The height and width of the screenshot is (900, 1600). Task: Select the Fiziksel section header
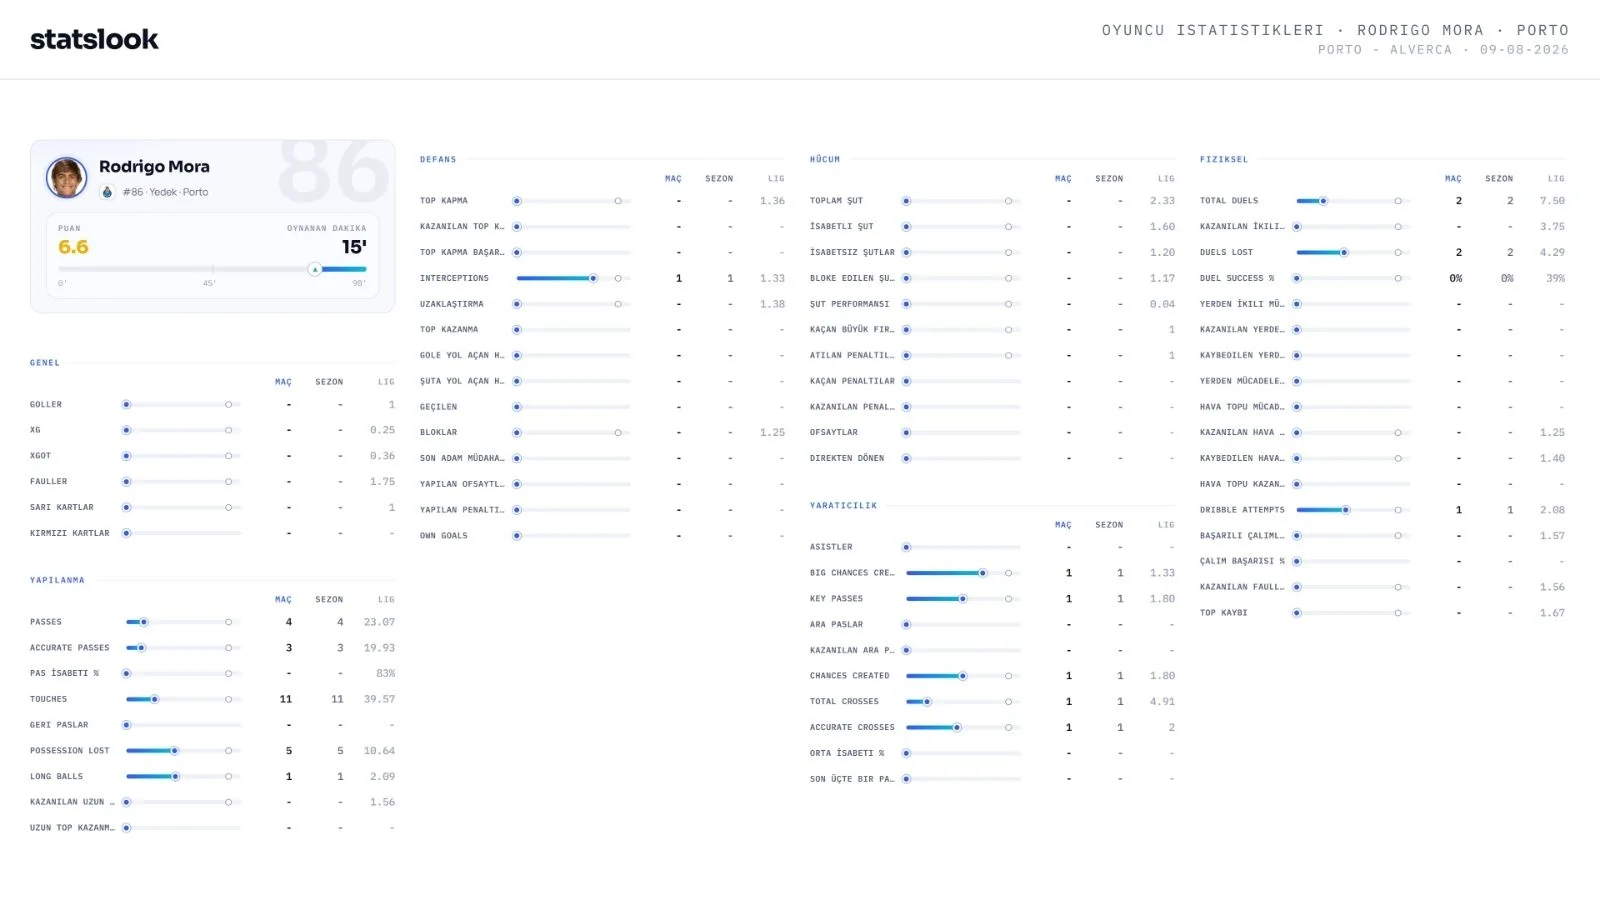1224,159
